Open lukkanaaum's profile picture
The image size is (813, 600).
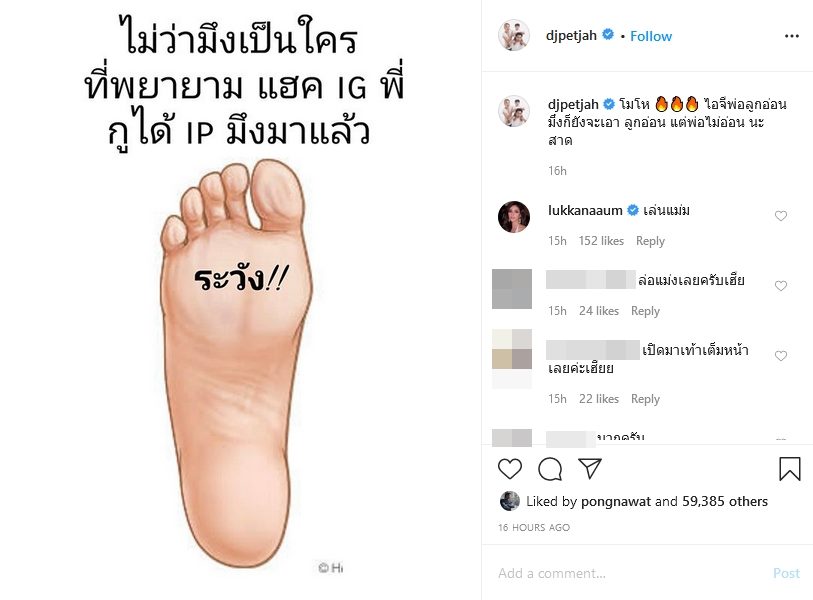coord(514,217)
